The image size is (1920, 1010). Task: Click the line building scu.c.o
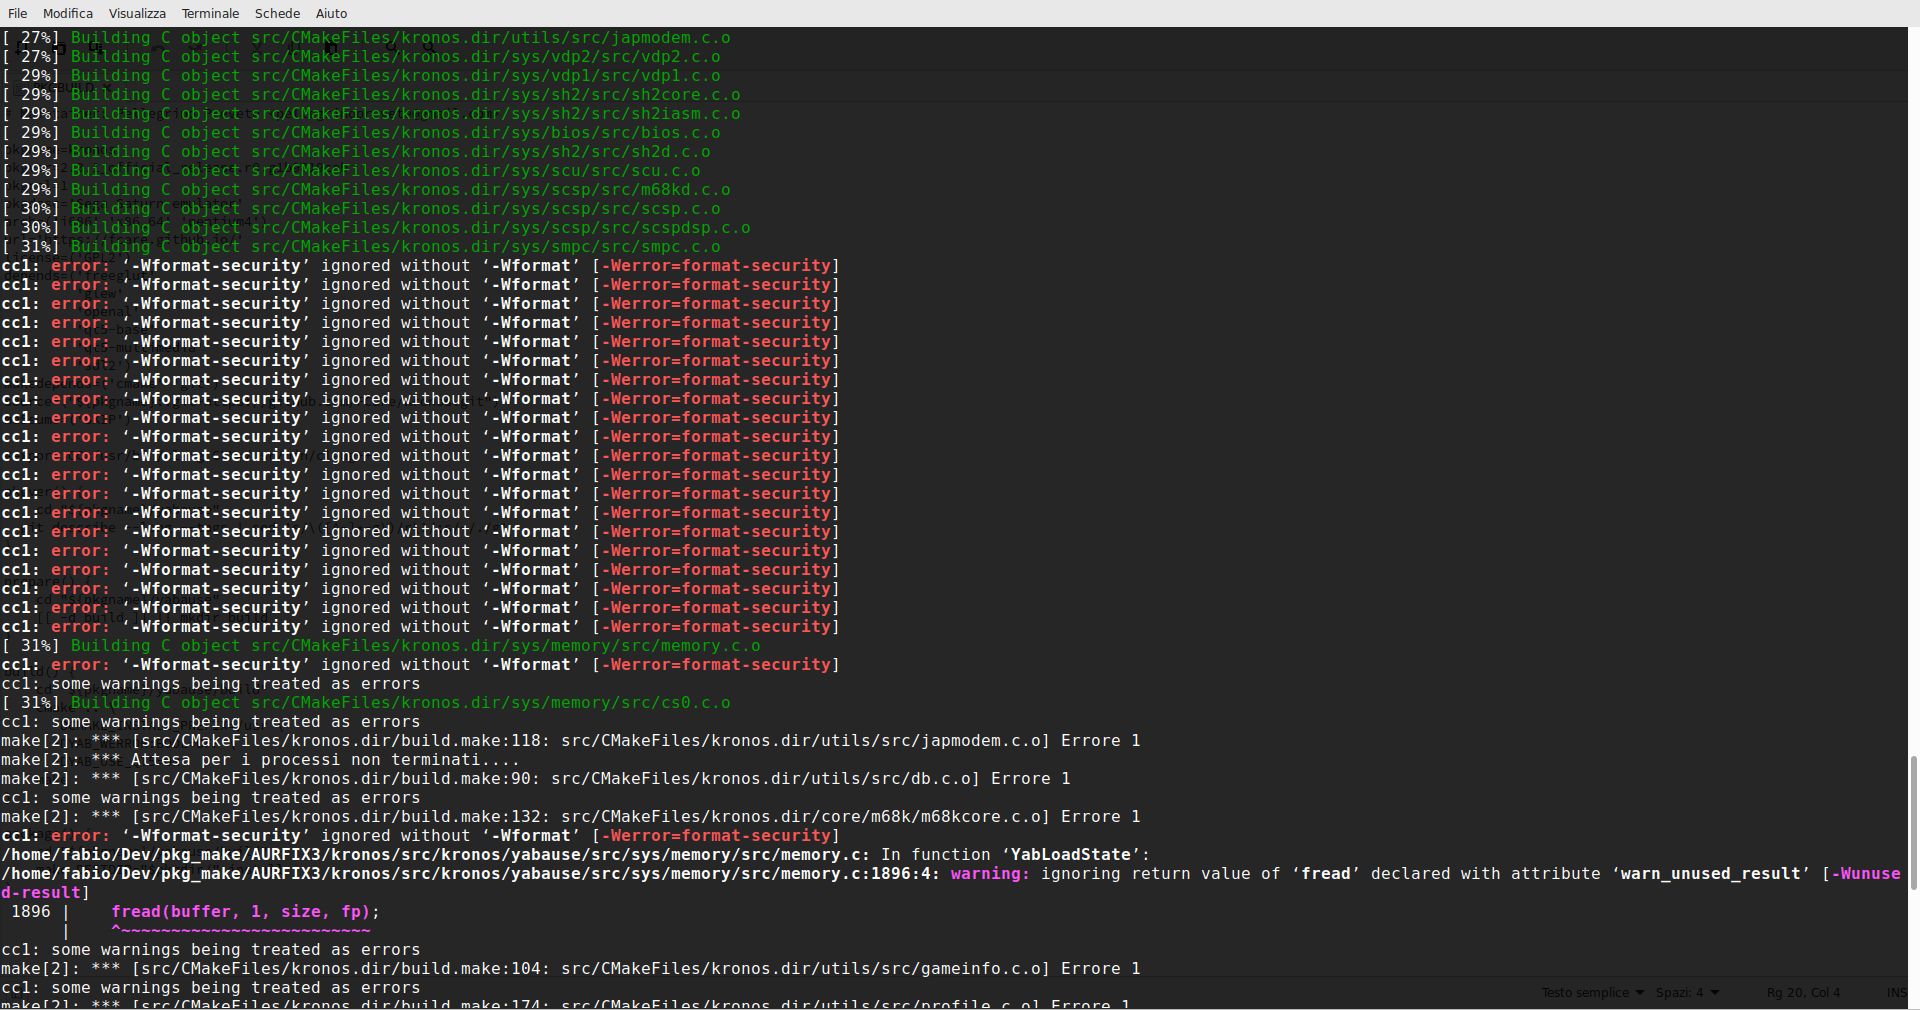351,171
